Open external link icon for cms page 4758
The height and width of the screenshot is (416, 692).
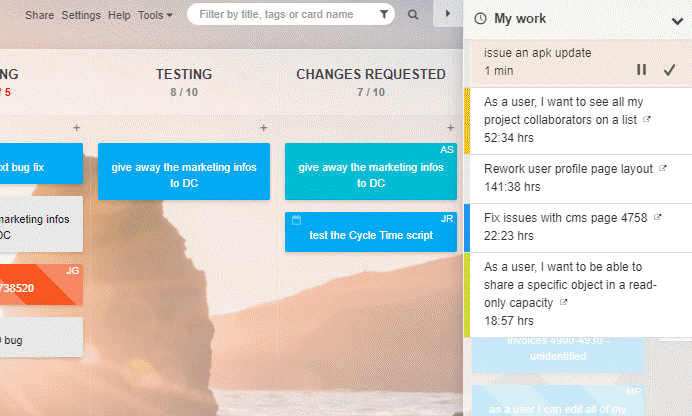658,217
